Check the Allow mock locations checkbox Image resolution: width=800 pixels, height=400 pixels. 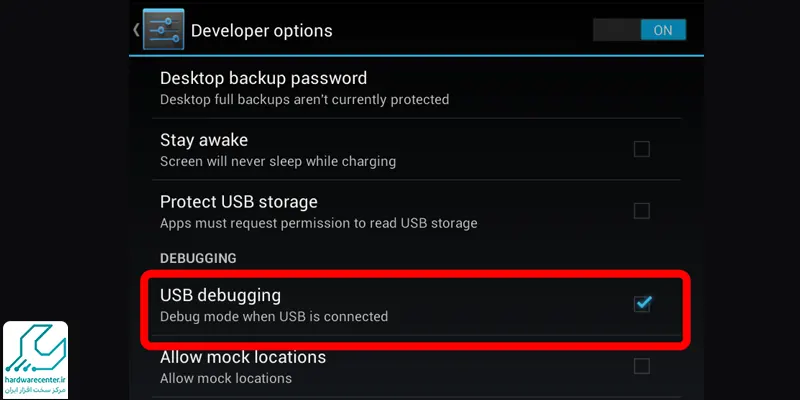pyautogui.click(x=641, y=366)
